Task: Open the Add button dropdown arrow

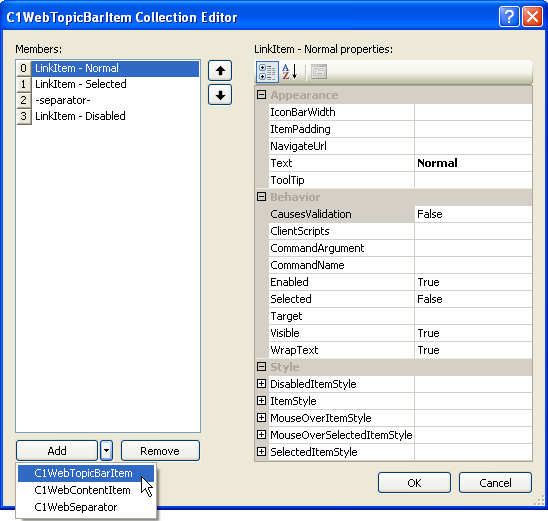Action: click(107, 451)
